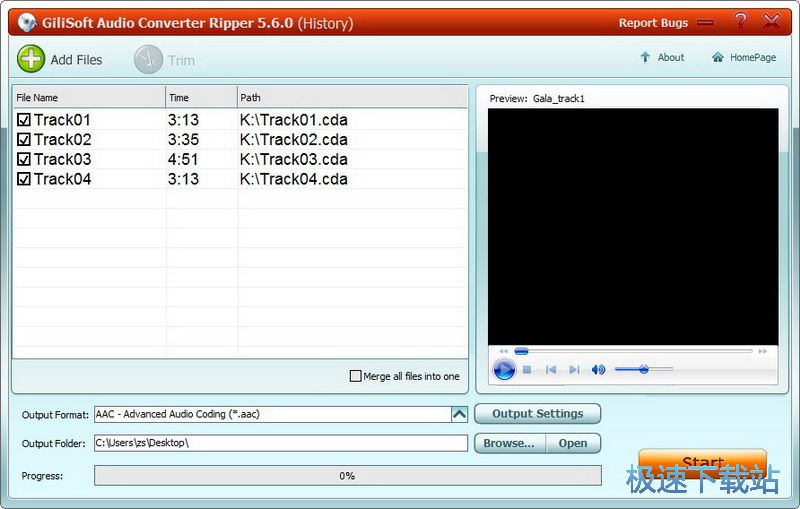Browse for an output folder
The image size is (800, 509).
coord(509,443)
